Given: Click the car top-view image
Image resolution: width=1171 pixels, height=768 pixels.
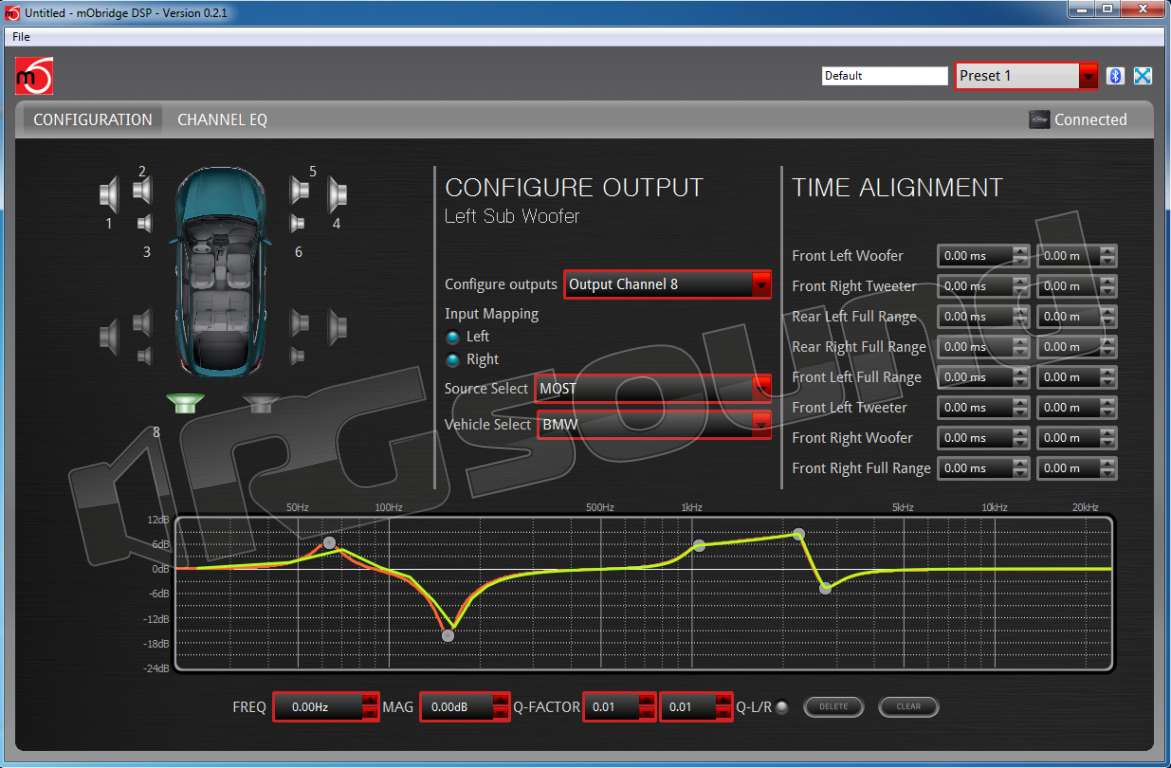Looking at the screenshot, I should [221, 272].
